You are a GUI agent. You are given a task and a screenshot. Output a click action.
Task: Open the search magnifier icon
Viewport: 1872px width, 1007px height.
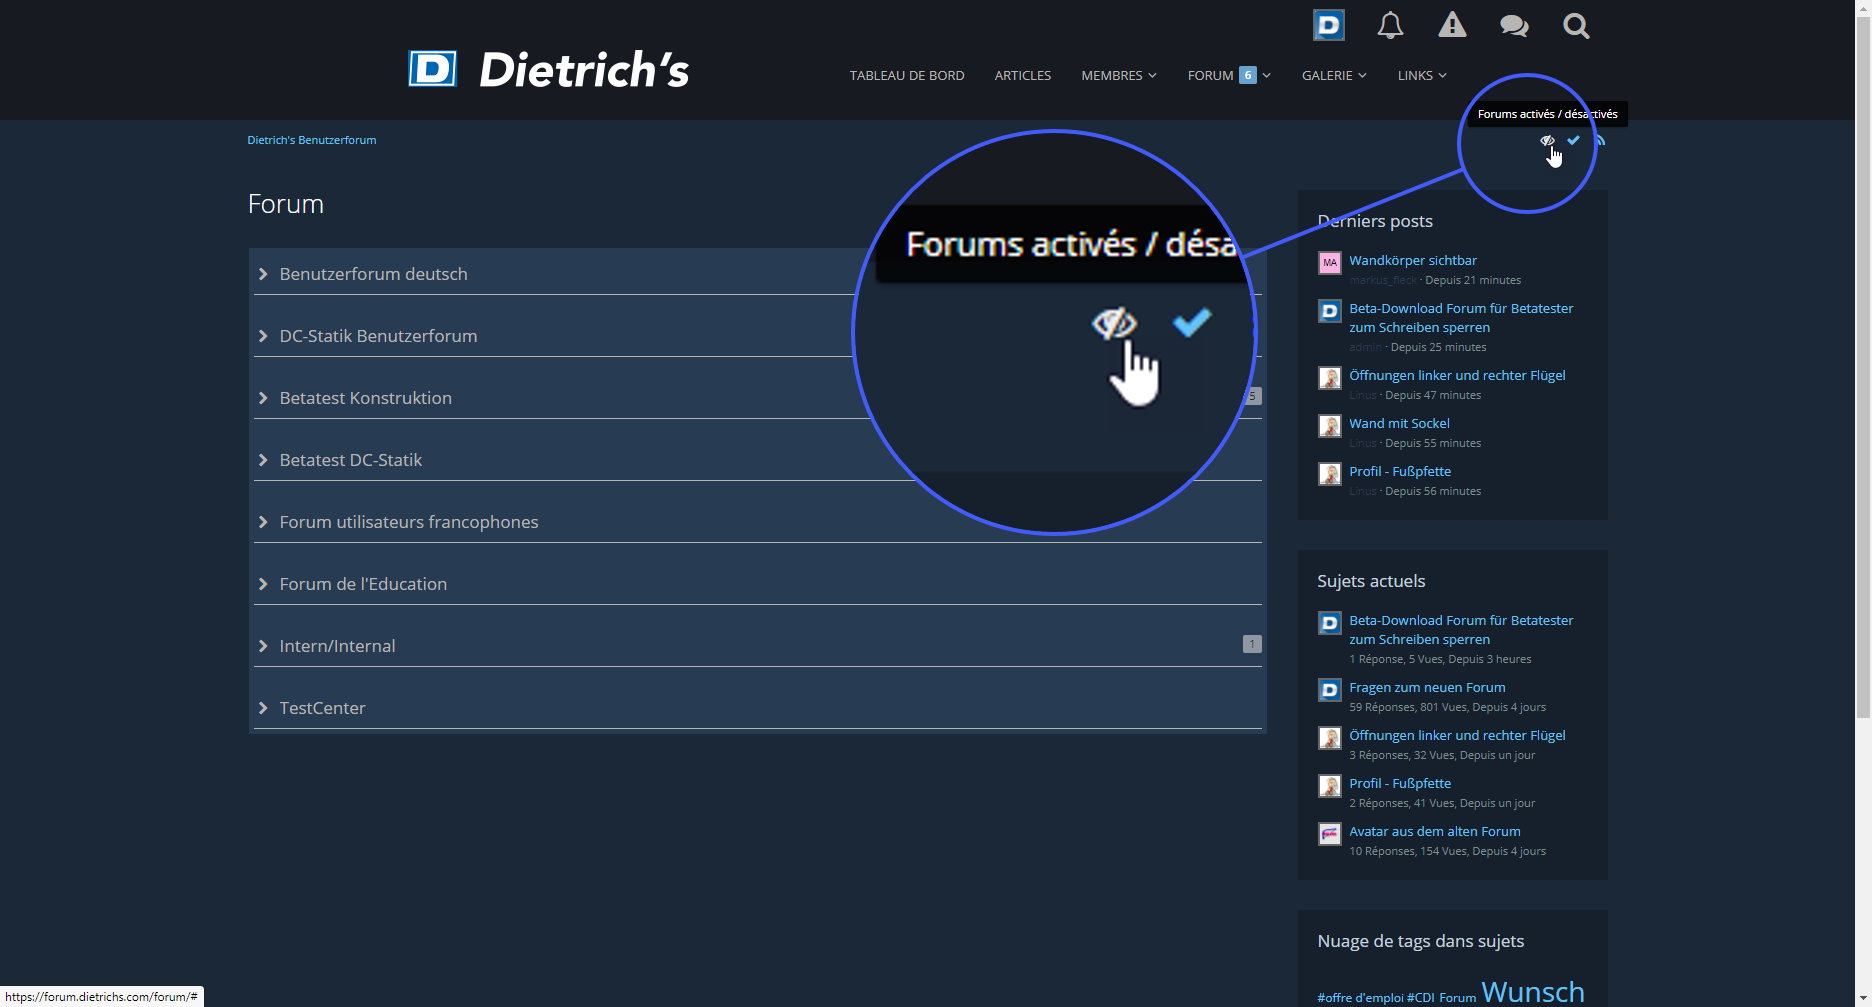(x=1576, y=26)
